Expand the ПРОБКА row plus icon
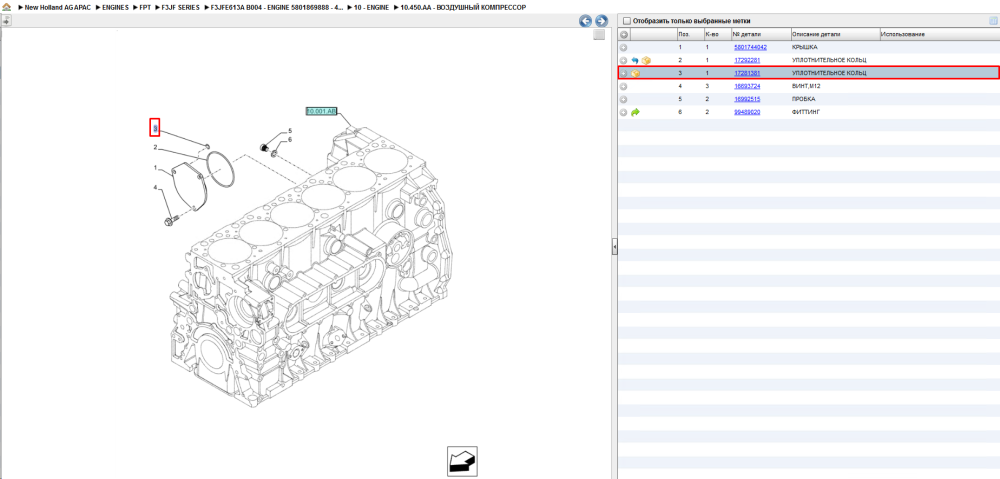The width and height of the screenshot is (1000, 479). tap(624, 99)
